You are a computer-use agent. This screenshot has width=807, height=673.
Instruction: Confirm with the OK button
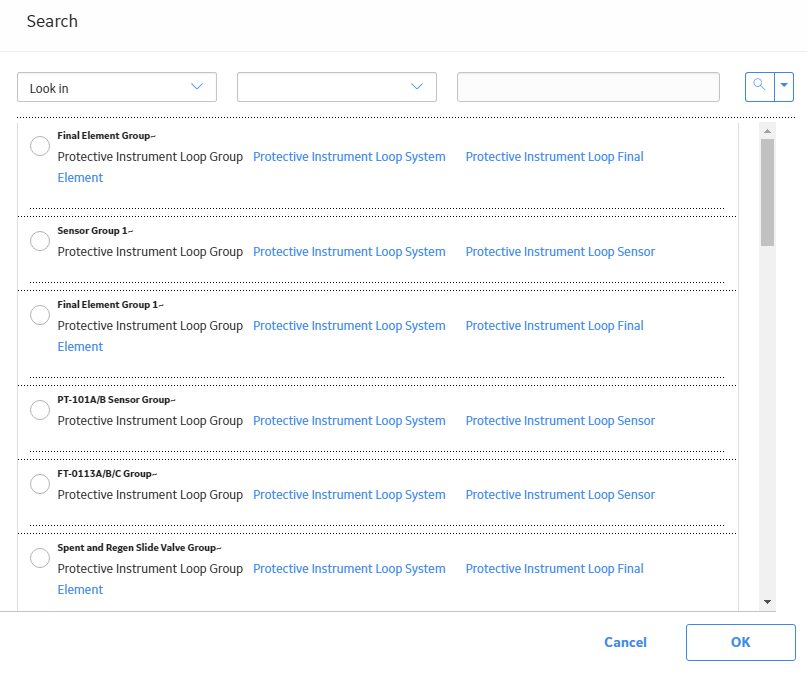tap(741, 642)
